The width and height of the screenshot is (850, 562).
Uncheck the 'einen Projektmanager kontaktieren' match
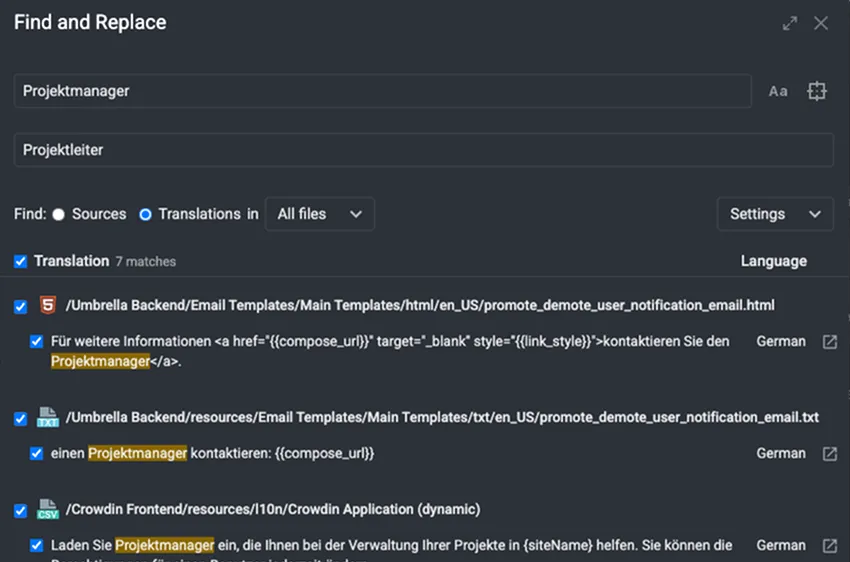[x=37, y=454]
